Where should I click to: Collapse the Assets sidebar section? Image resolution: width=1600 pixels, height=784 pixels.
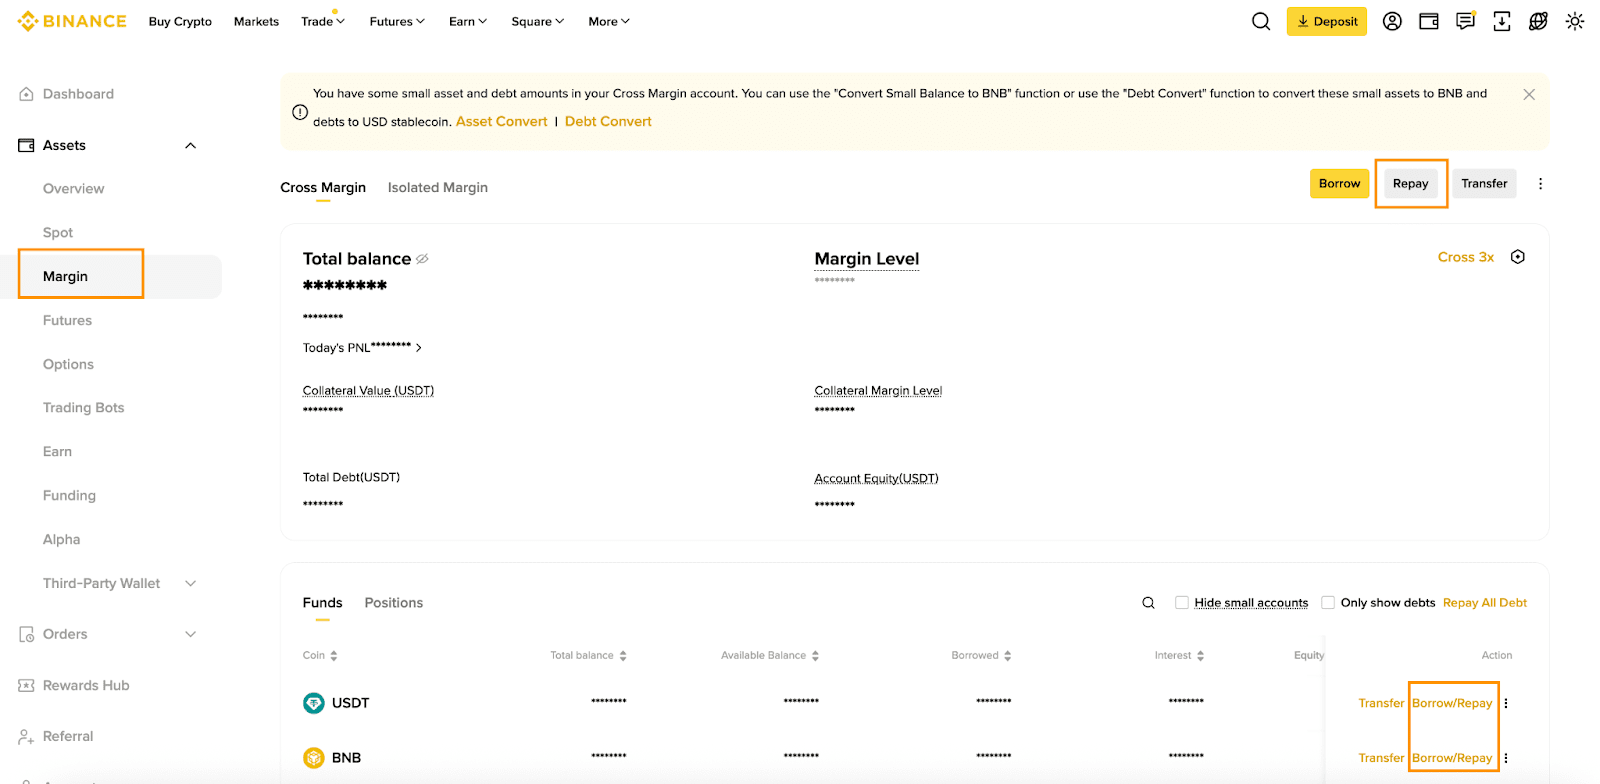(191, 146)
